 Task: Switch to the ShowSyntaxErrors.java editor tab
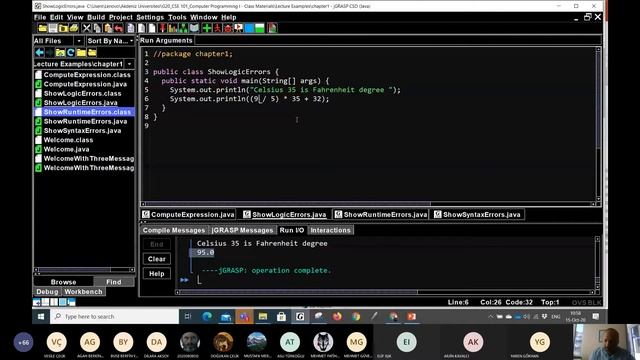point(477,214)
